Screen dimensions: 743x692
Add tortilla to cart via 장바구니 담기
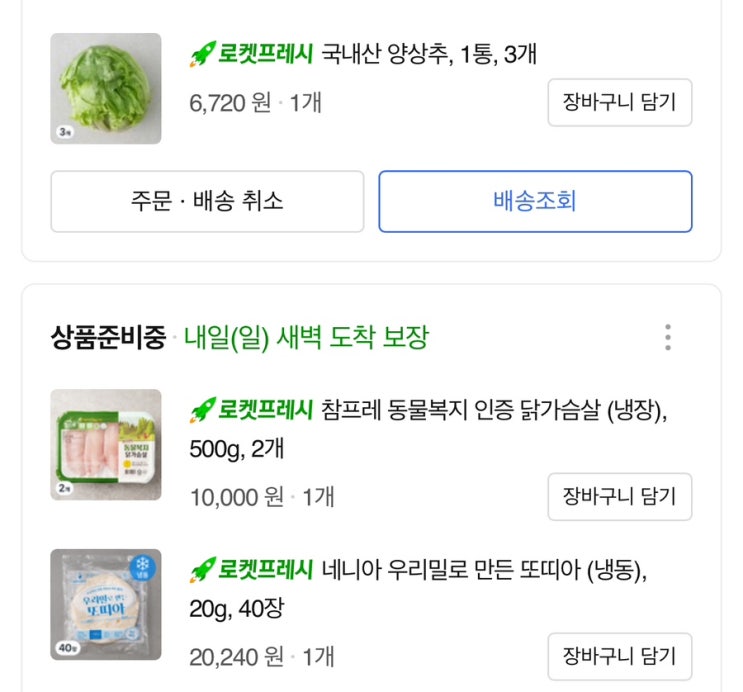point(620,656)
